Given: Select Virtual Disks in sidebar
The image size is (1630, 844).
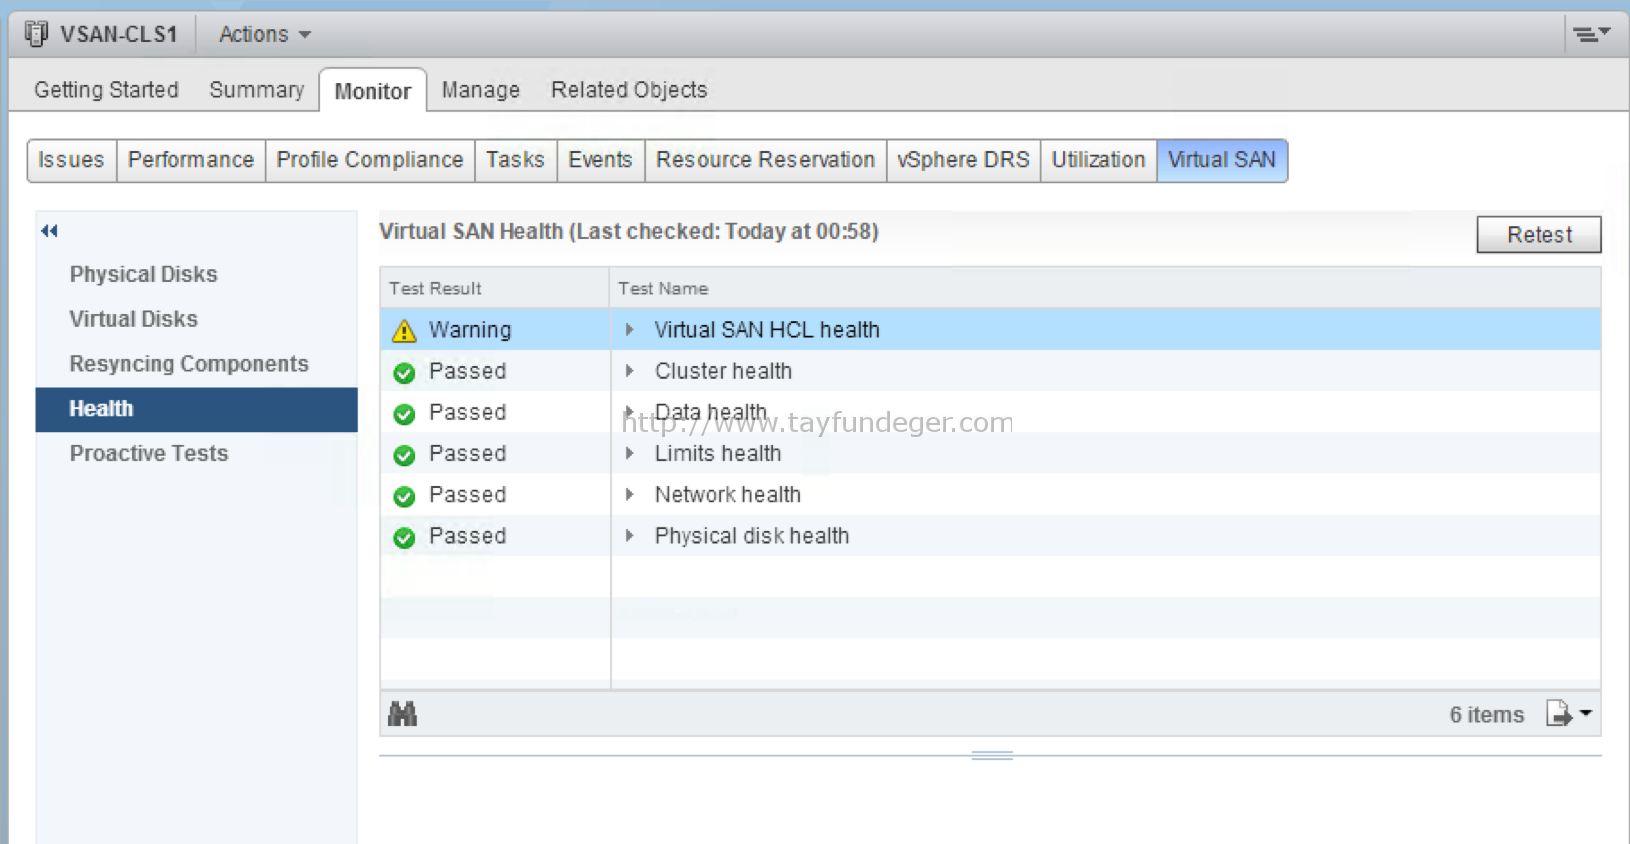Looking at the screenshot, I should point(134,319).
